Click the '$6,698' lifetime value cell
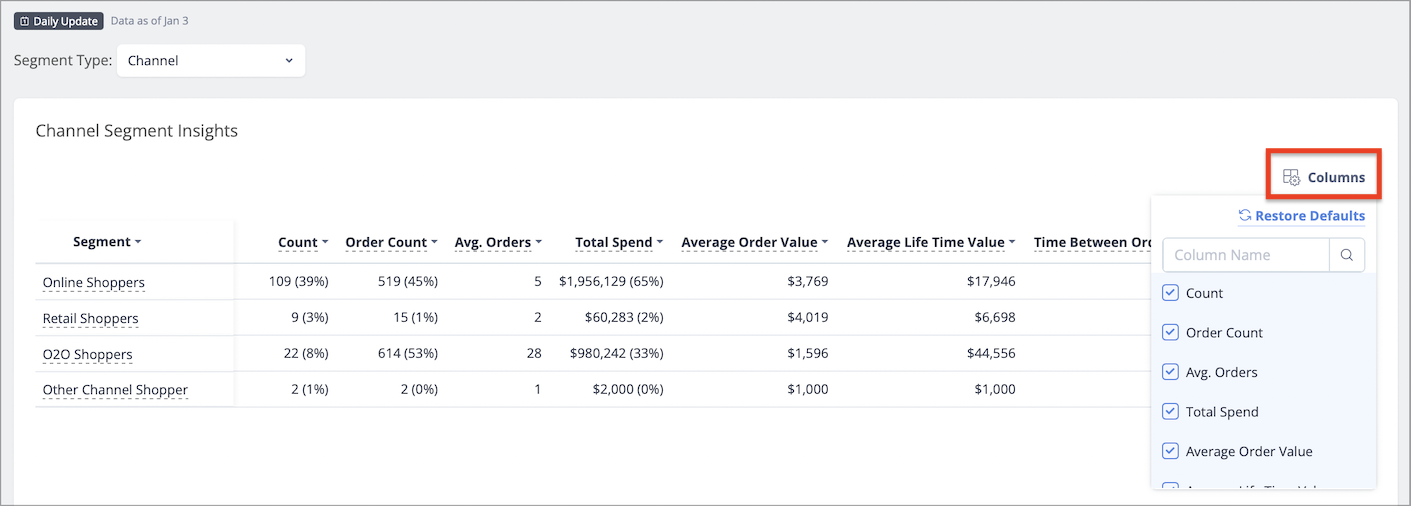1411x506 pixels. point(994,317)
